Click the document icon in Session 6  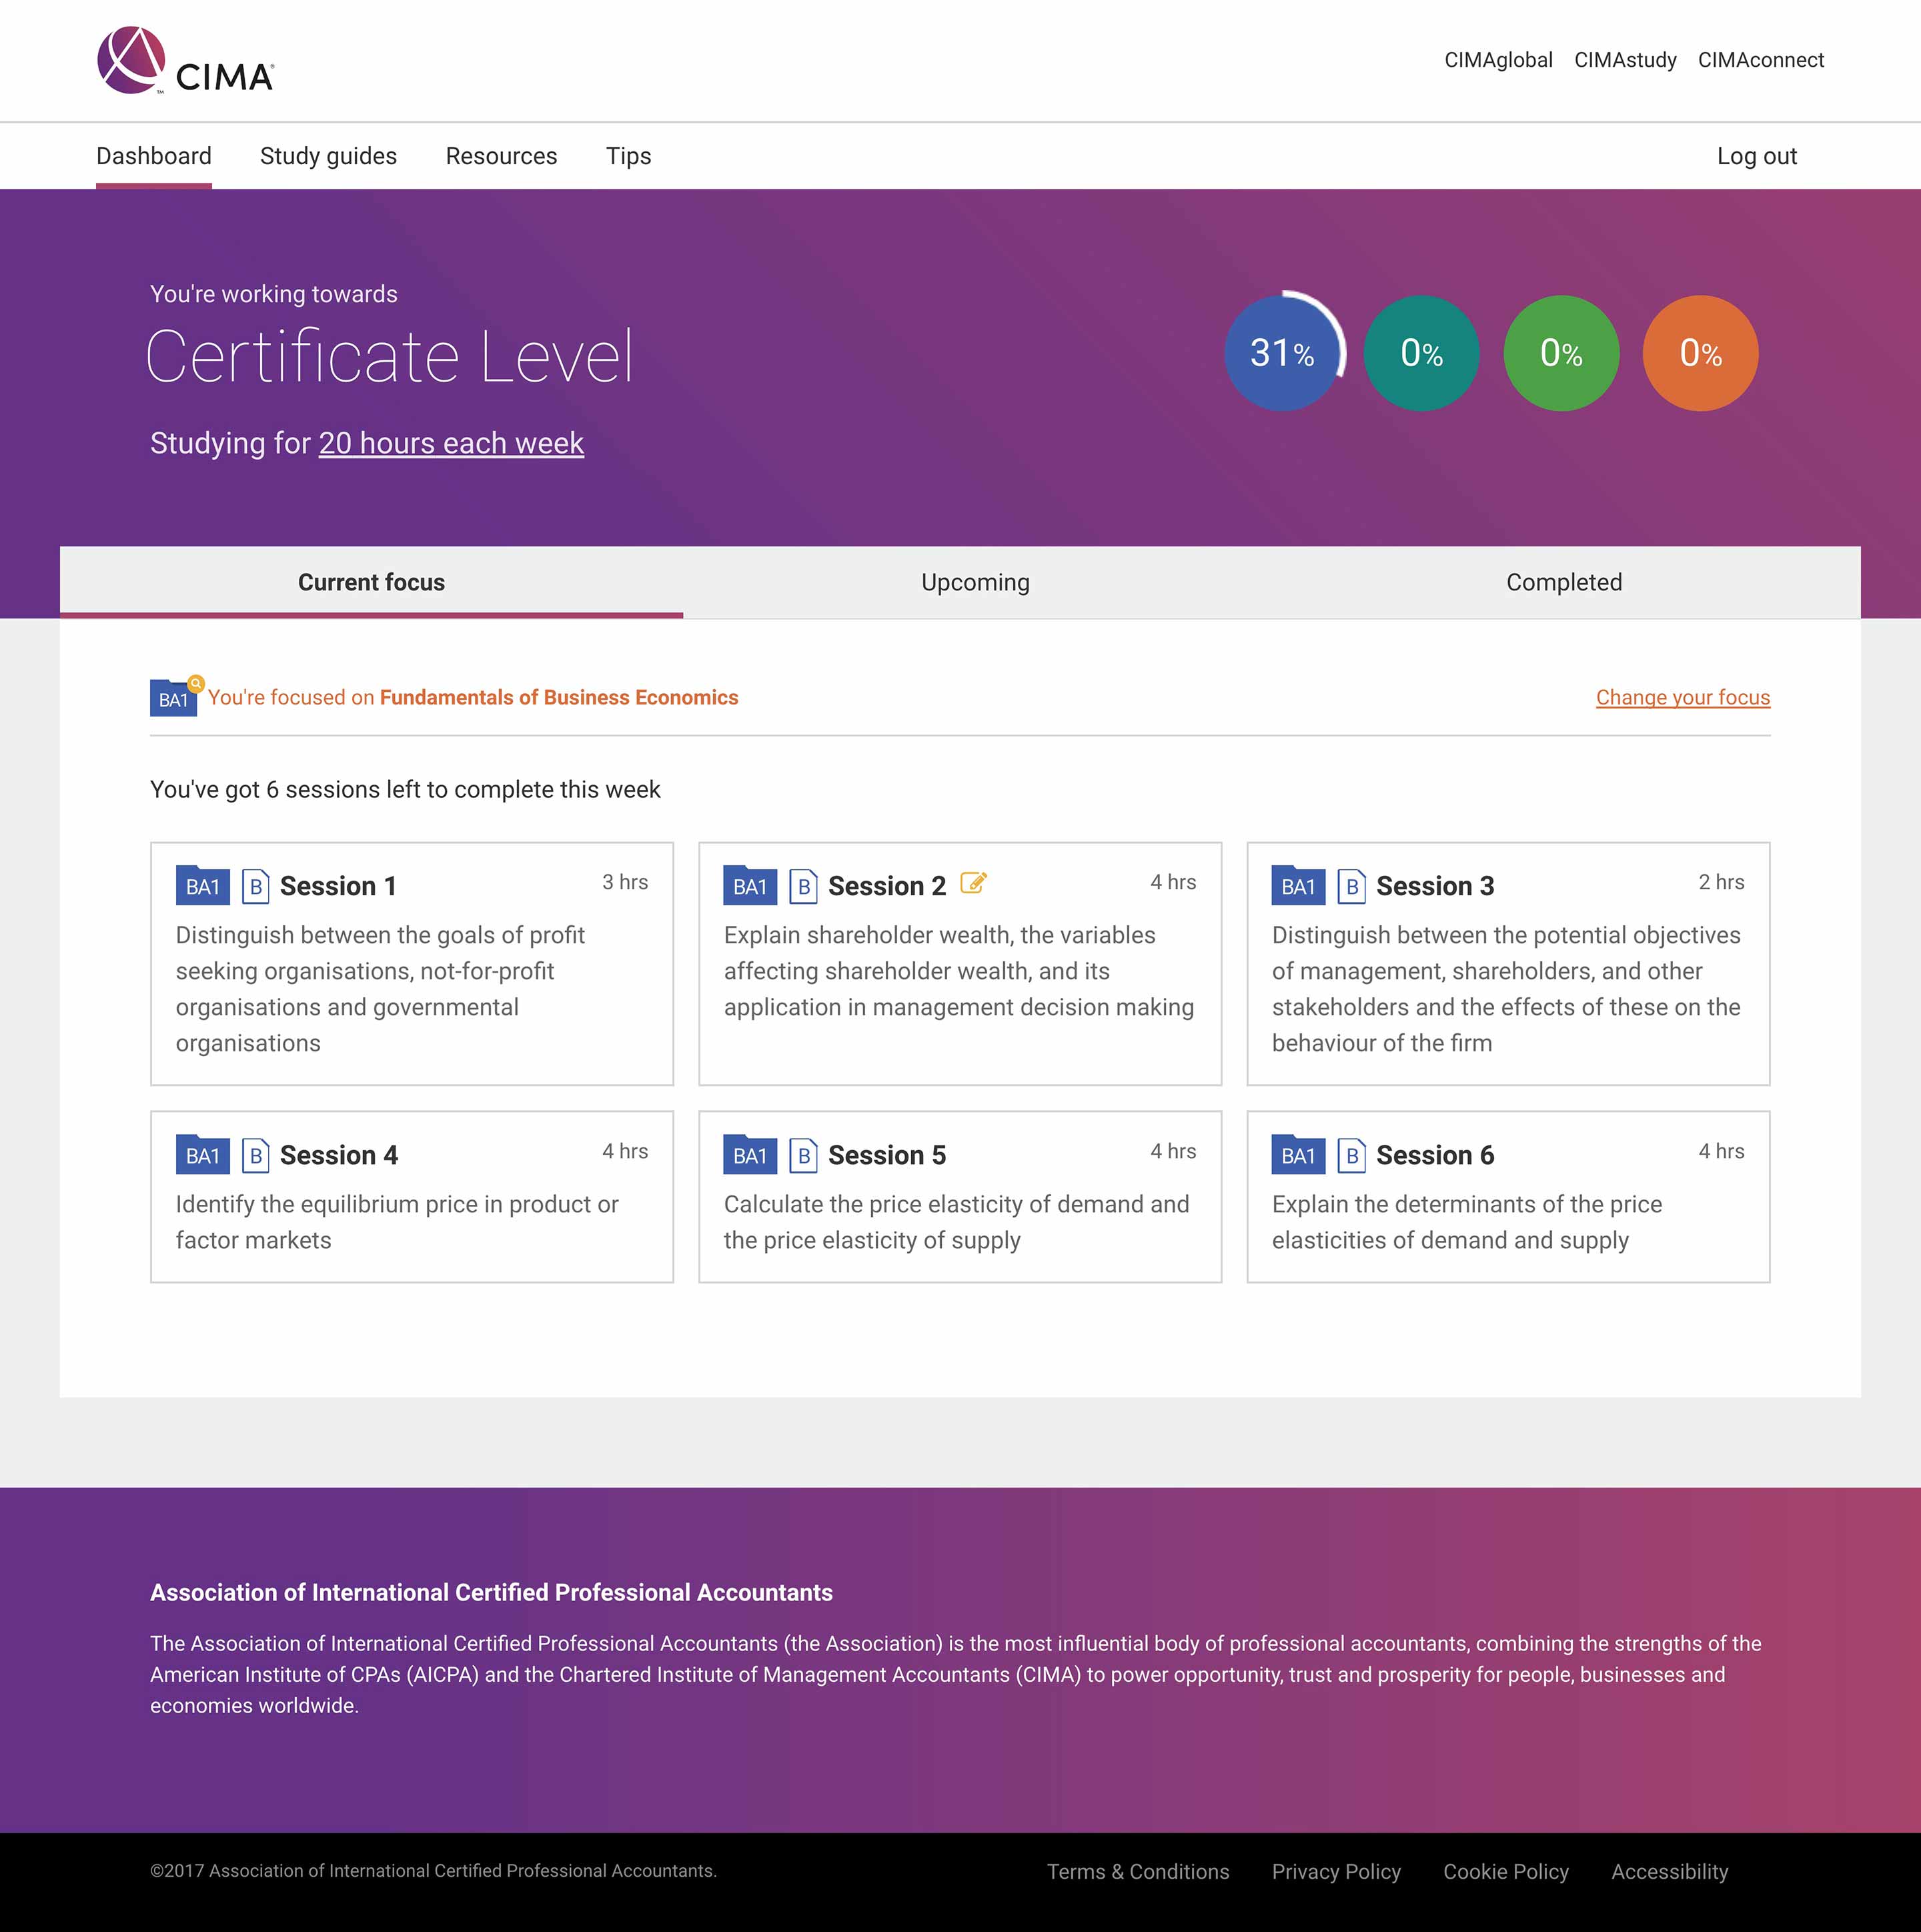pos(1352,1155)
